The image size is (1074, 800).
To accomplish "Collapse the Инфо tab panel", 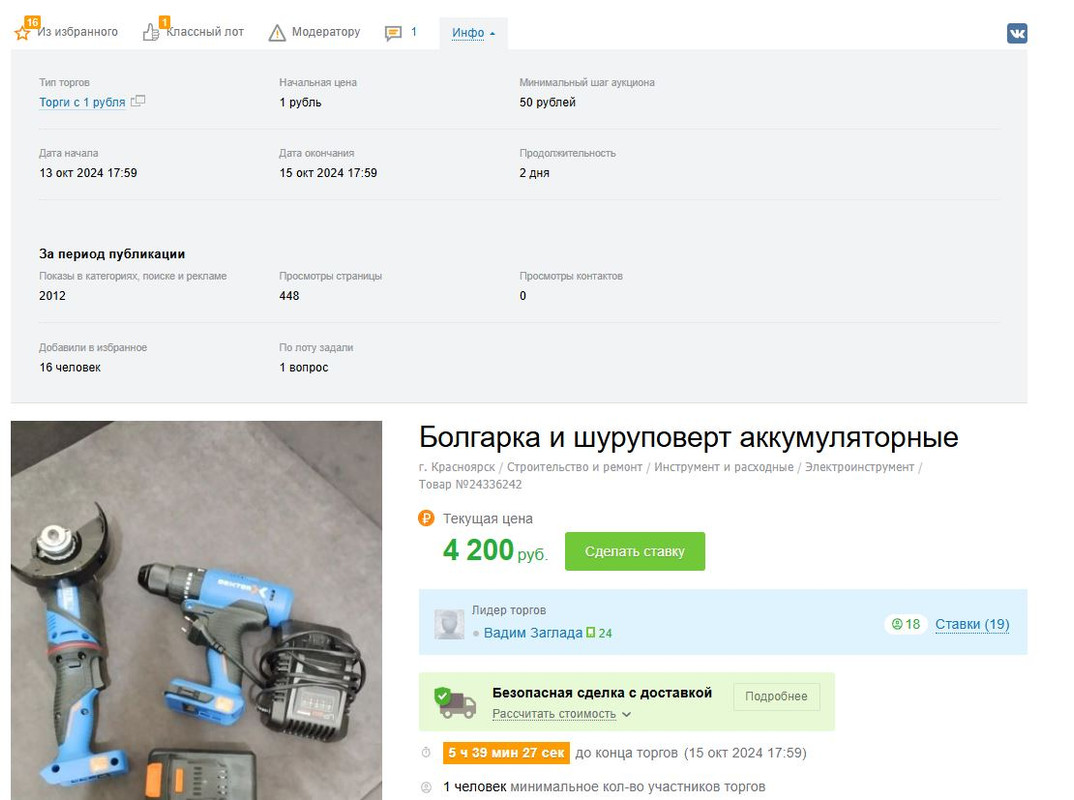I will tap(473, 33).
